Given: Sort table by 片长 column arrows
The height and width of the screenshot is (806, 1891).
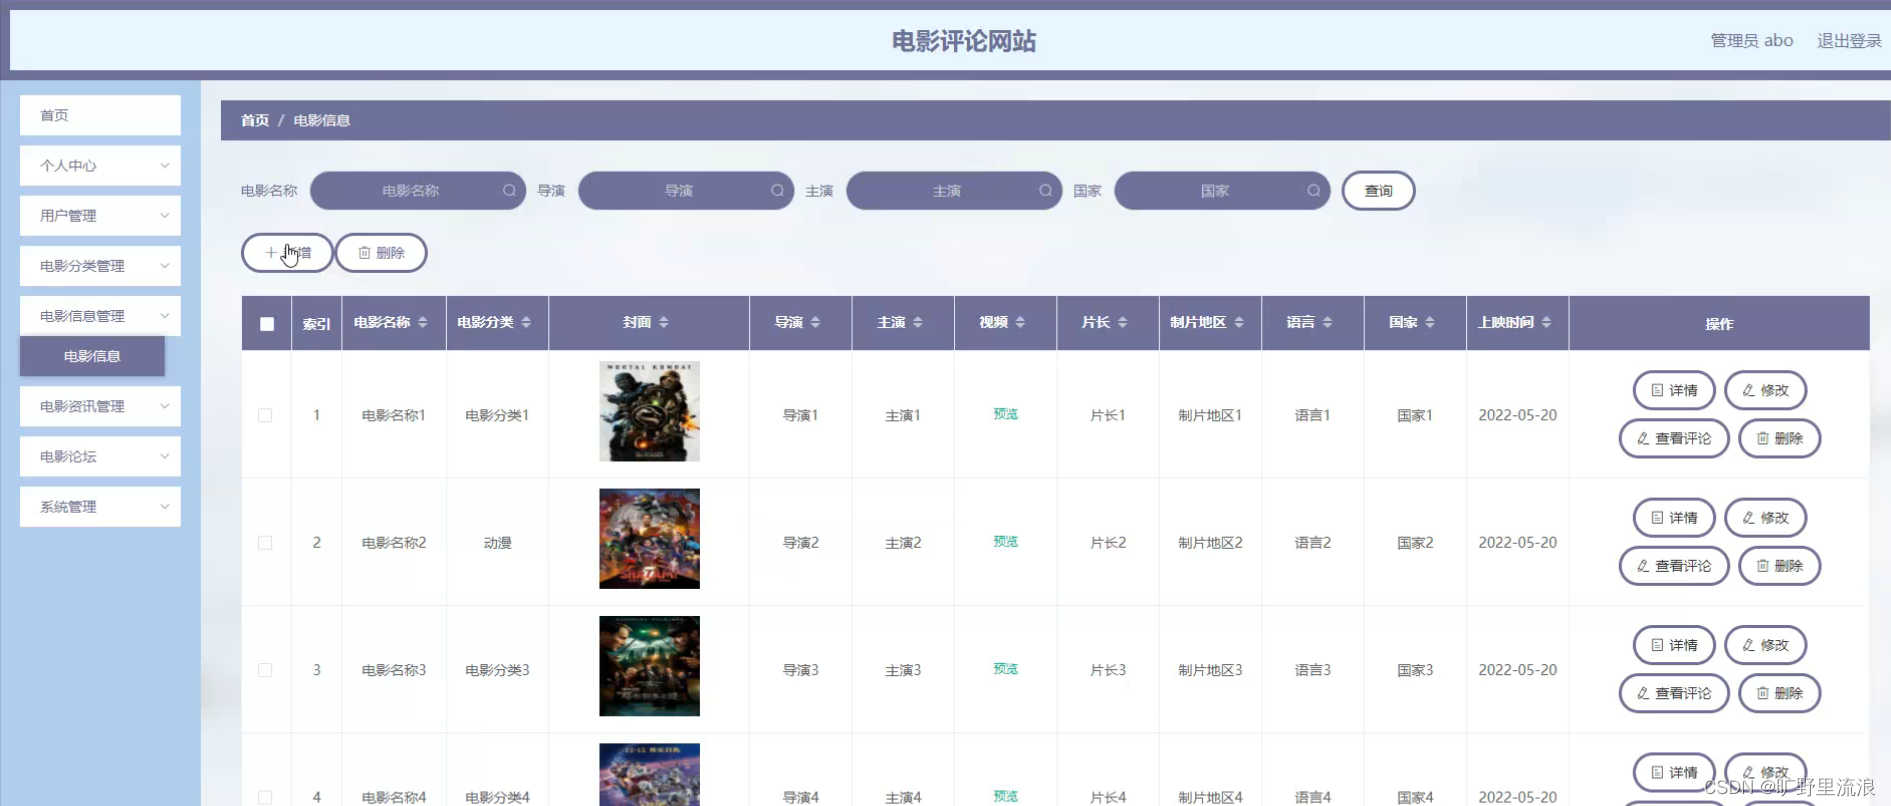Looking at the screenshot, I should (1122, 322).
